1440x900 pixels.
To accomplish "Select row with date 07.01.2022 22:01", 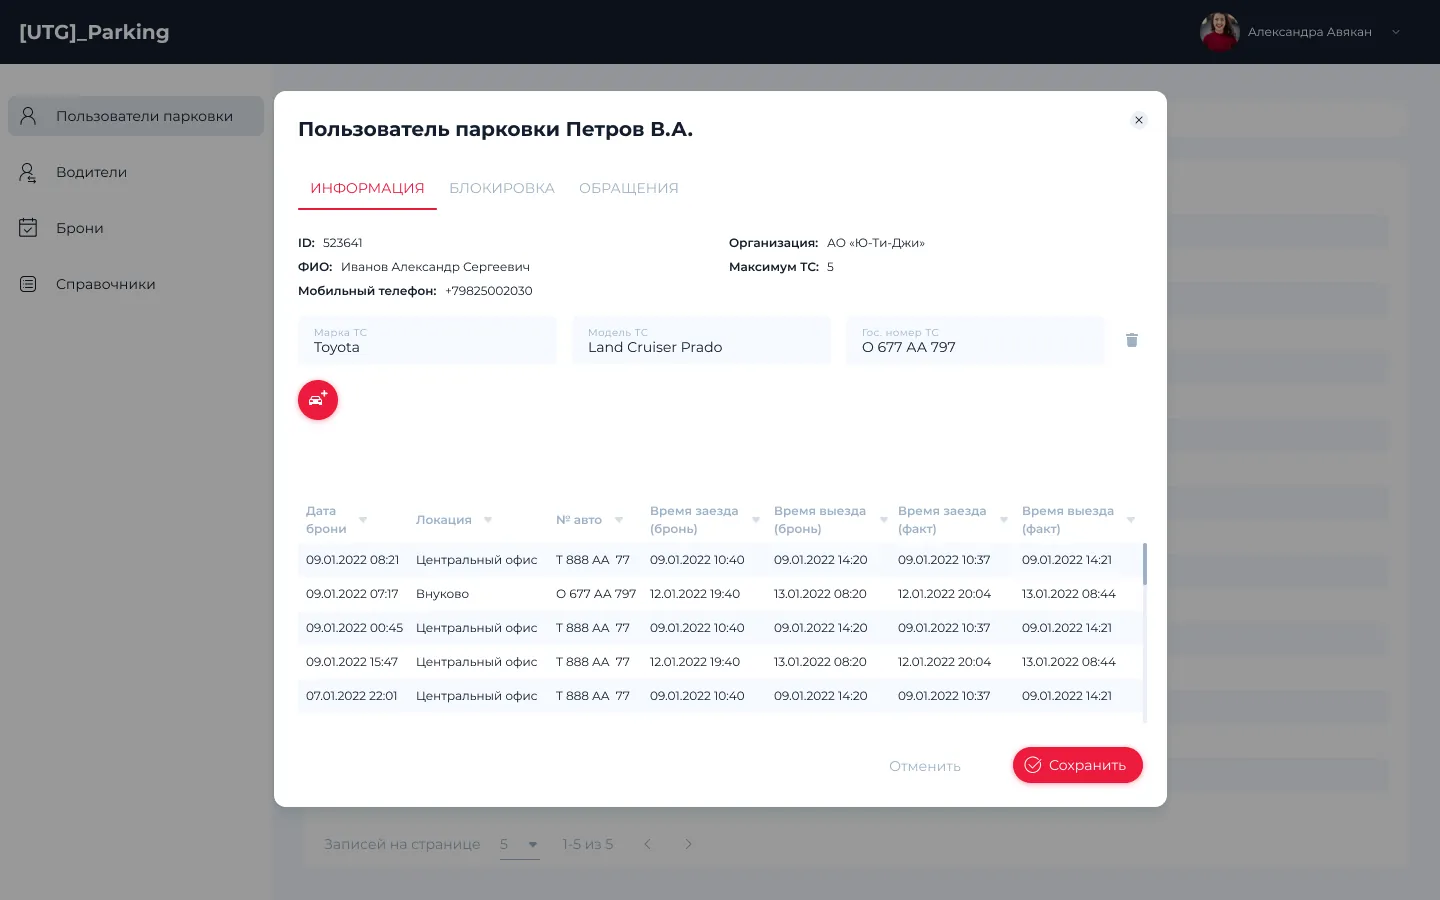I will [720, 696].
